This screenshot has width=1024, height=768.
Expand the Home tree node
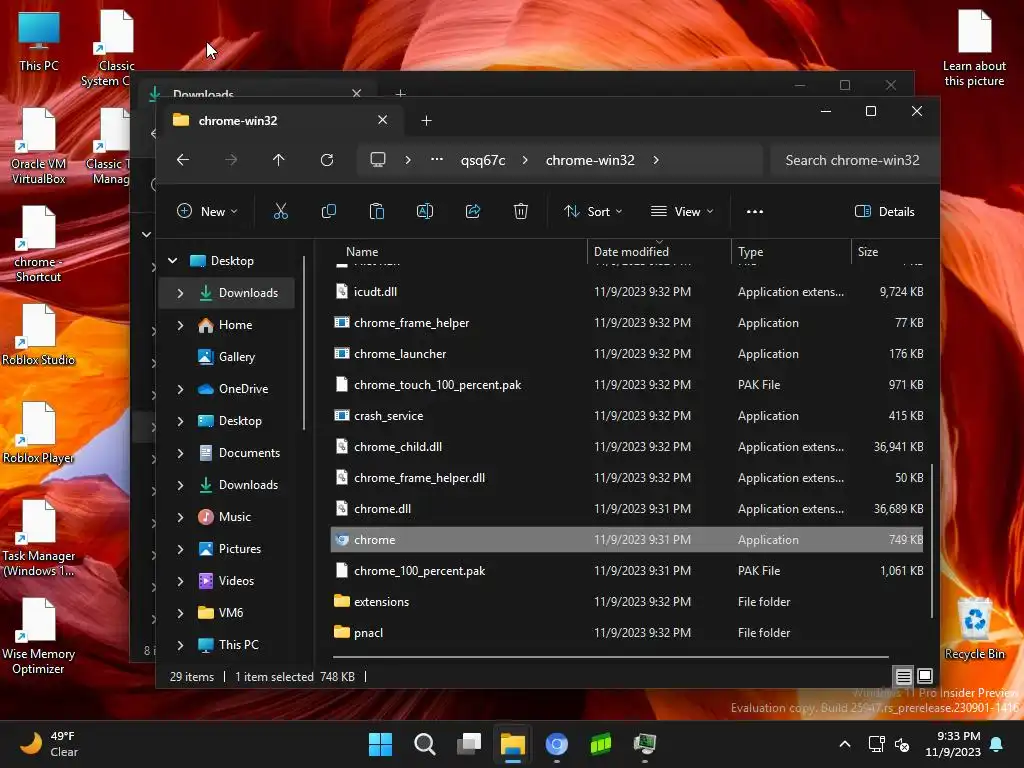click(180, 325)
